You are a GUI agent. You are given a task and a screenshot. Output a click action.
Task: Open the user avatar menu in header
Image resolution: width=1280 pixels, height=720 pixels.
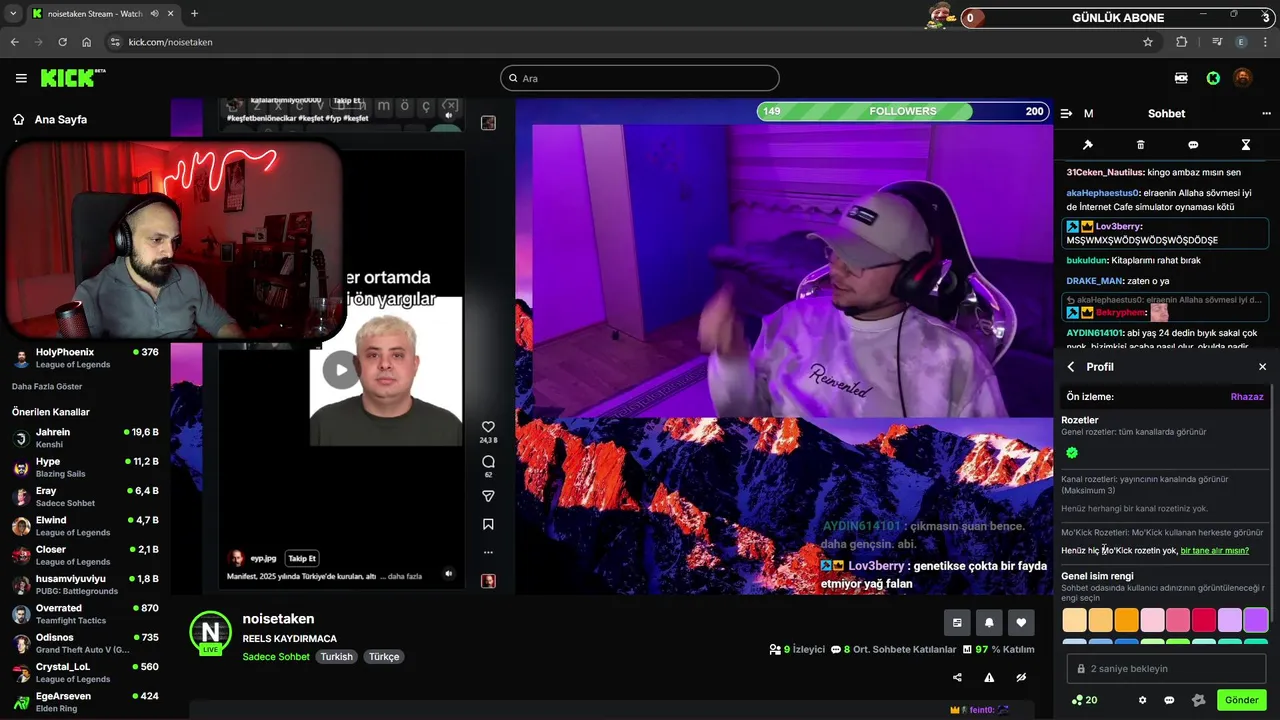pos(1242,78)
